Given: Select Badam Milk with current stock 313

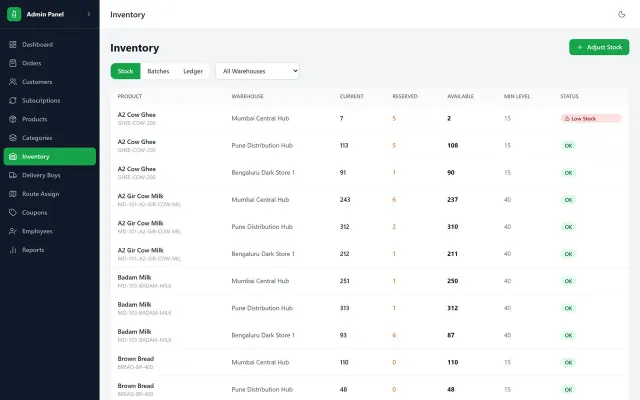Looking at the screenshot, I should pos(369,308).
